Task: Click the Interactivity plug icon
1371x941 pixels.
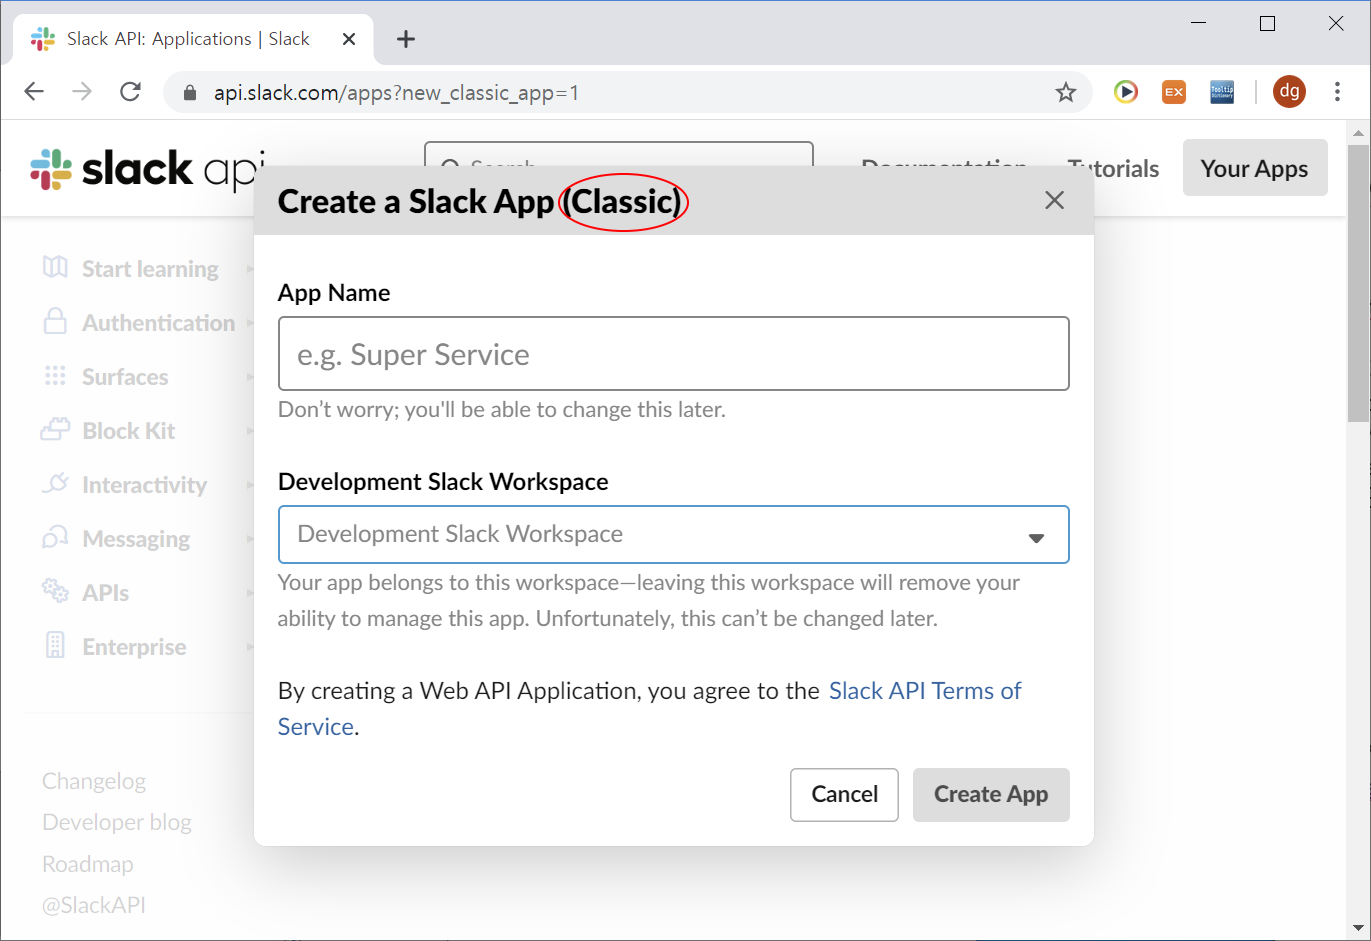Action: (x=55, y=483)
